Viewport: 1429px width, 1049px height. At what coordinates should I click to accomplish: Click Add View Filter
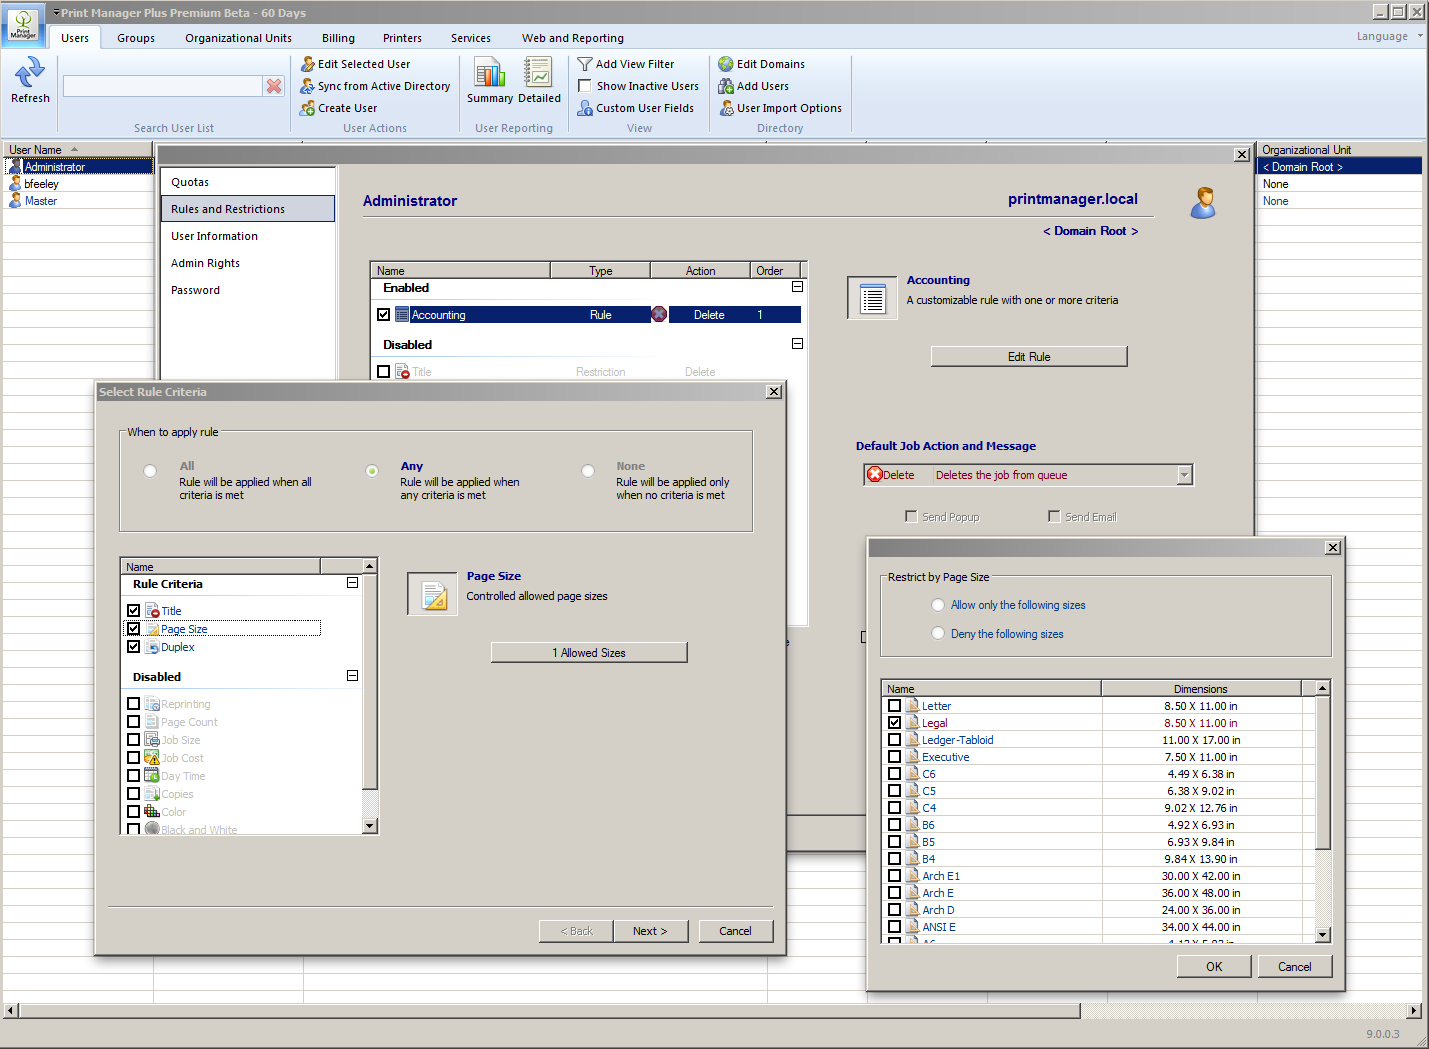[x=625, y=64]
